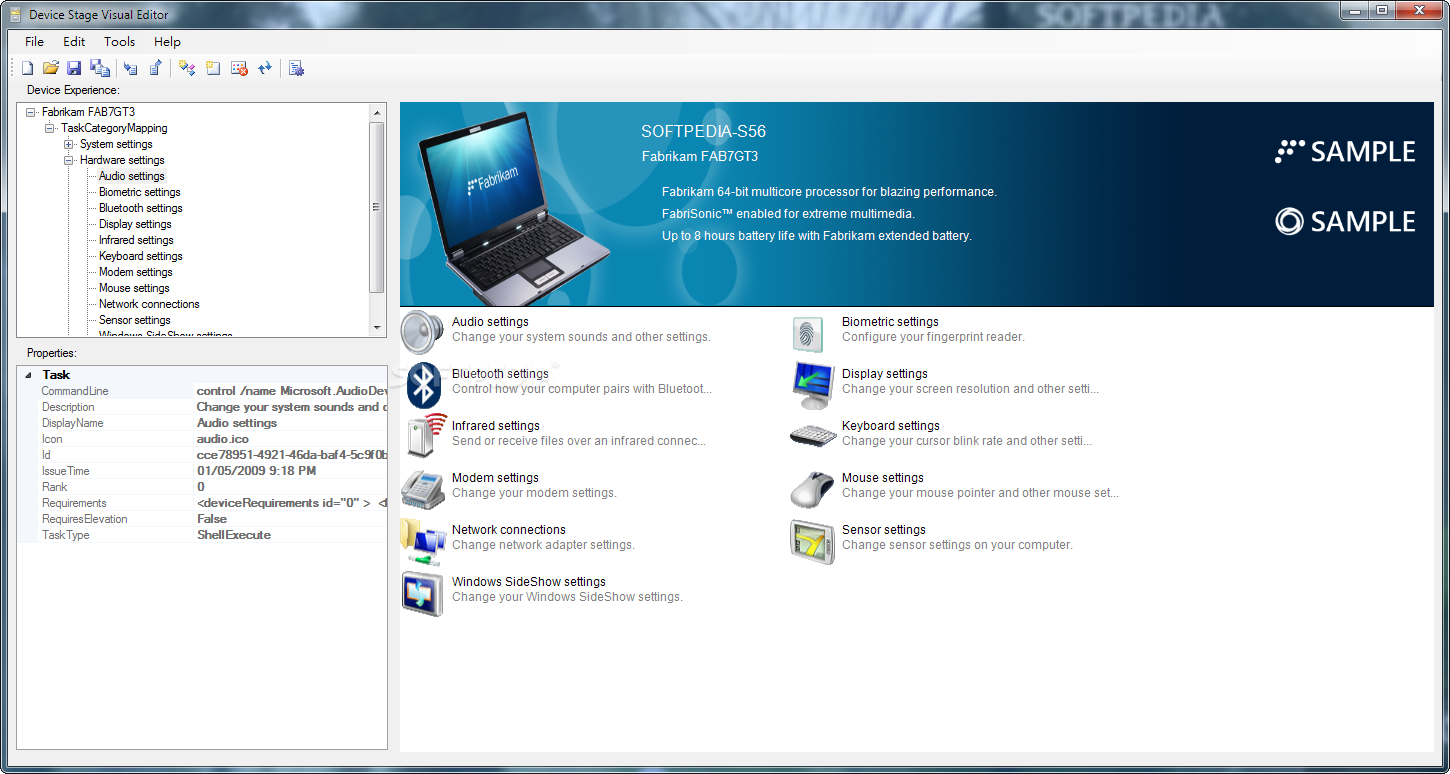Collapse the Task properties category triangle
1450x774 pixels.
(x=27, y=375)
